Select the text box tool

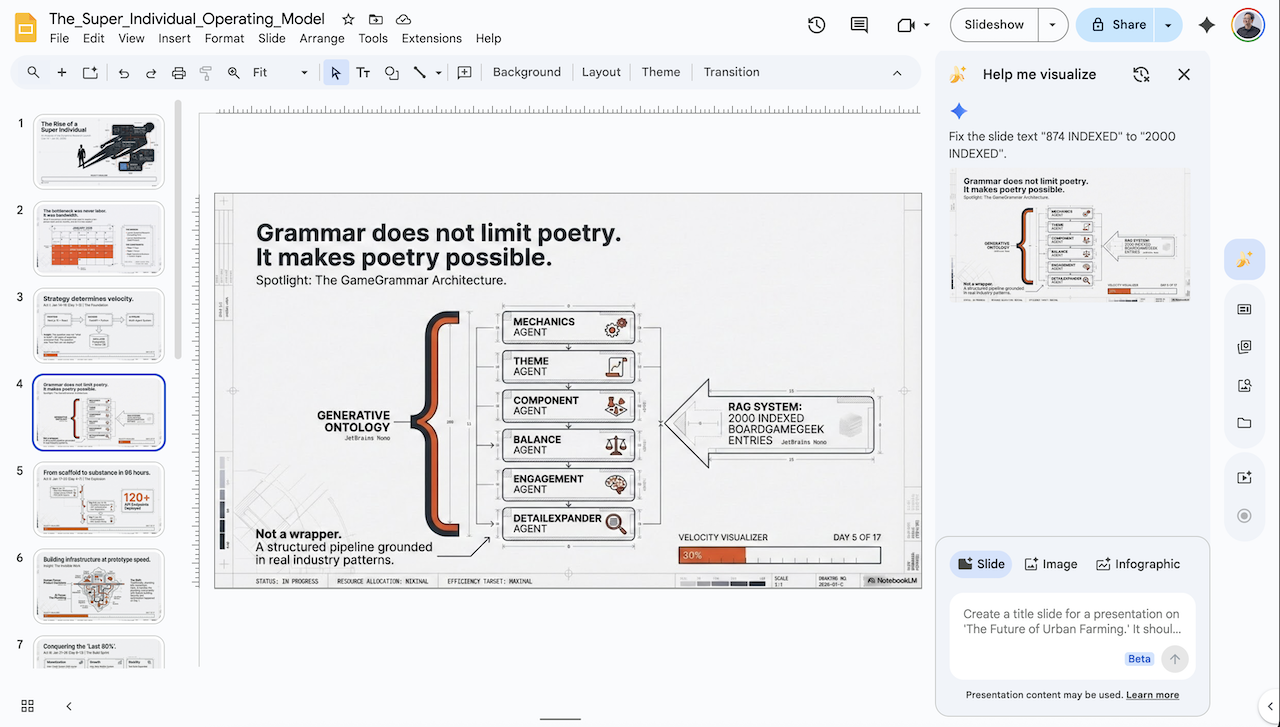(363, 72)
